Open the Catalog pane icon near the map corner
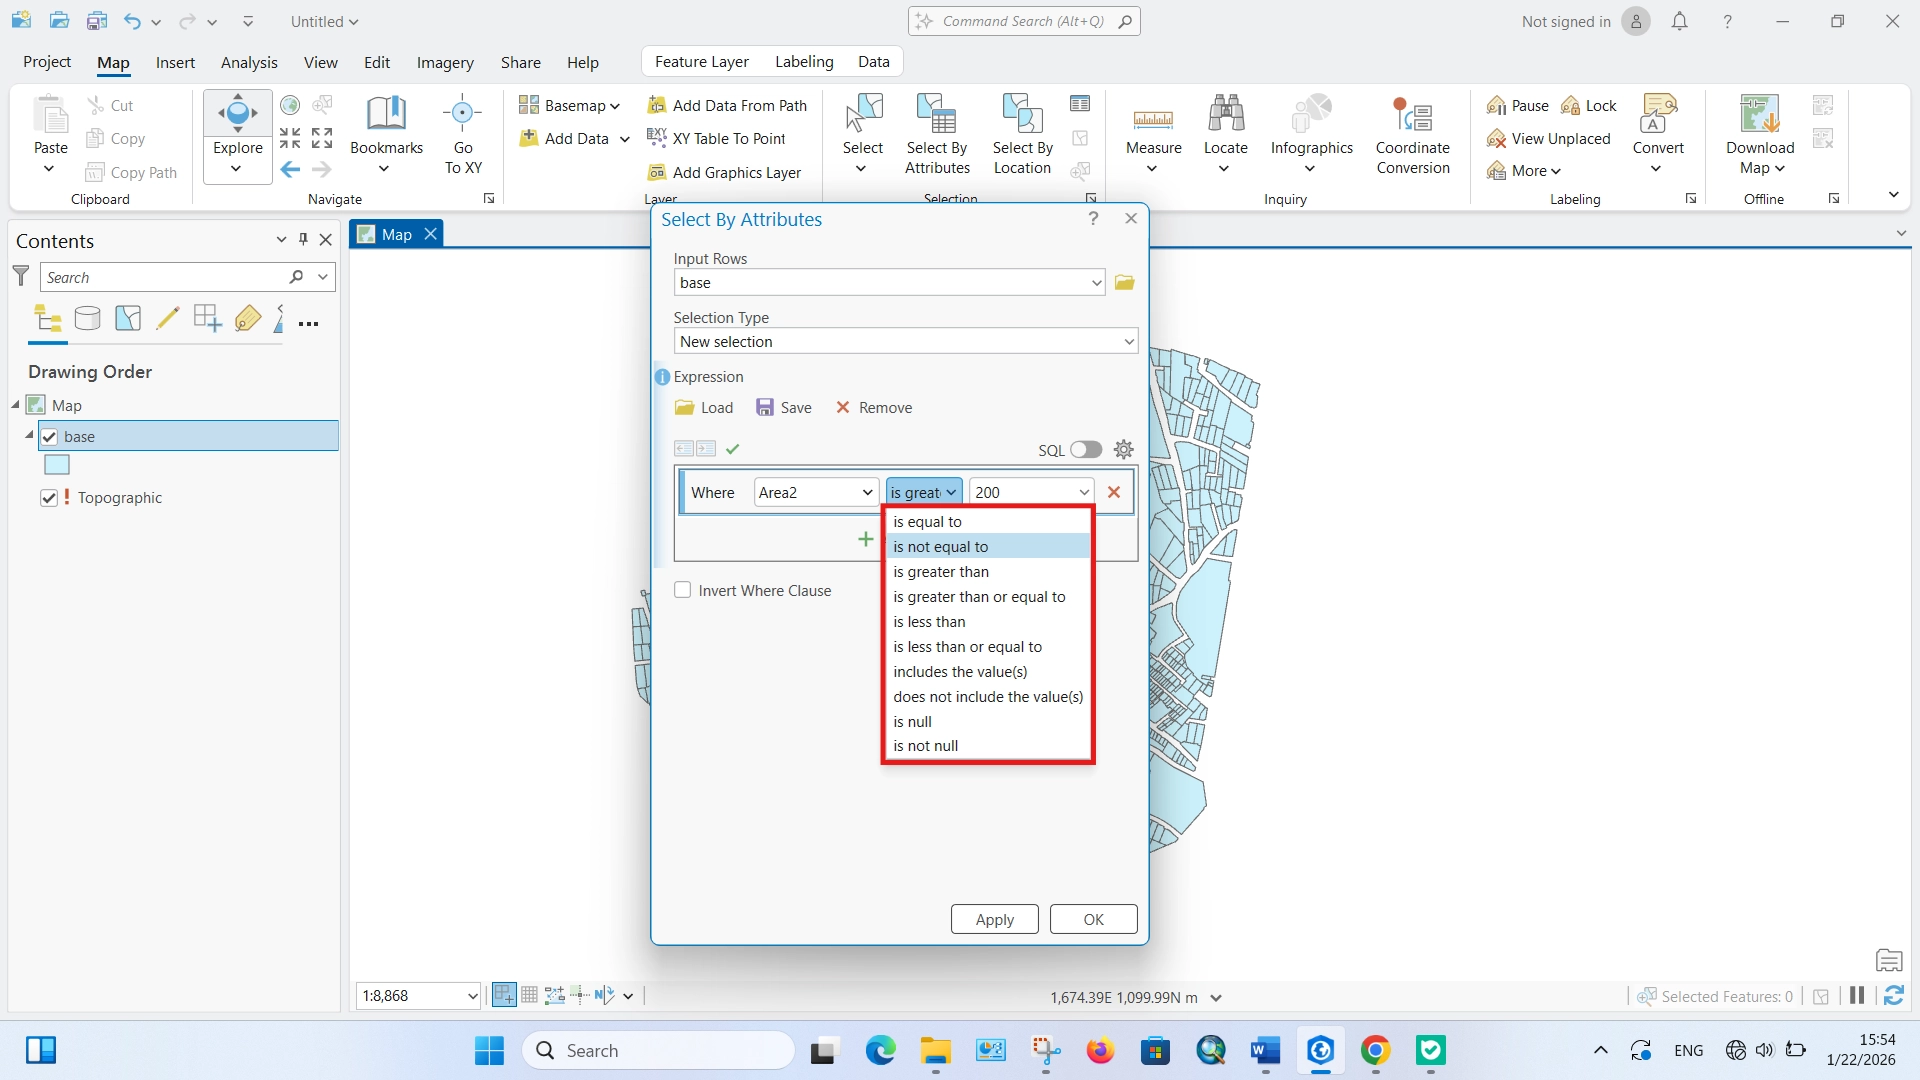 1888,961
